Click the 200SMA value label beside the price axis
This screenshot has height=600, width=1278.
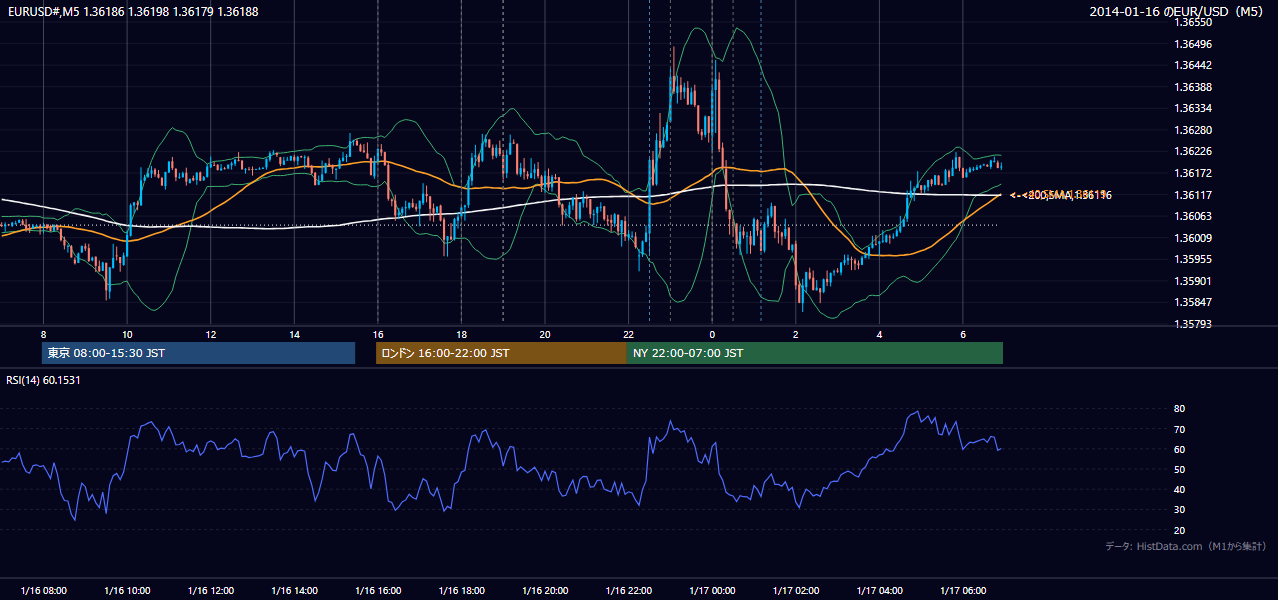point(1062,195)
